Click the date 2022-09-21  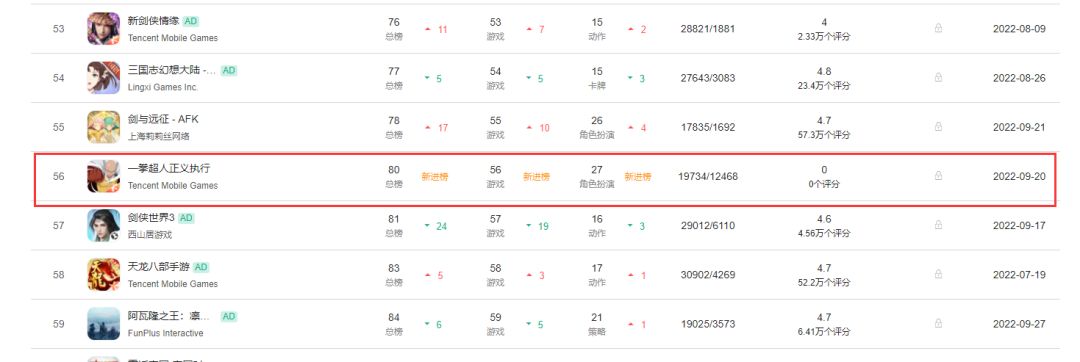click(x=1019, y=127)
